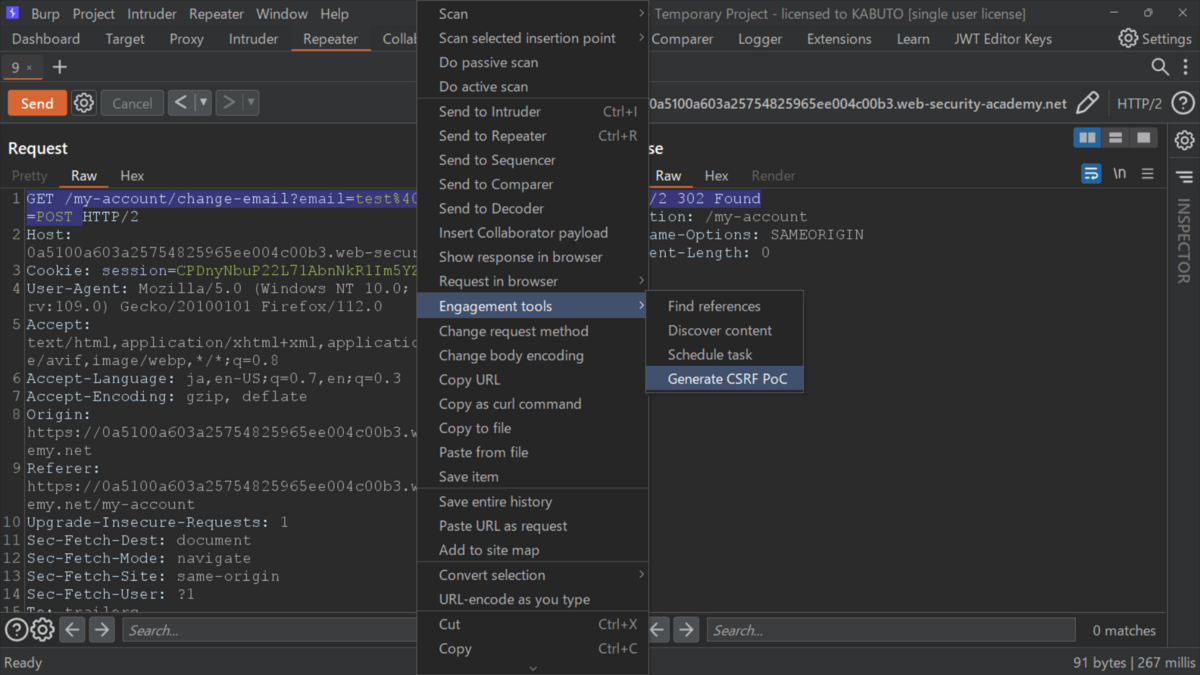
Task: Select side-by-side layout view icon
Action: point(1087,138)
